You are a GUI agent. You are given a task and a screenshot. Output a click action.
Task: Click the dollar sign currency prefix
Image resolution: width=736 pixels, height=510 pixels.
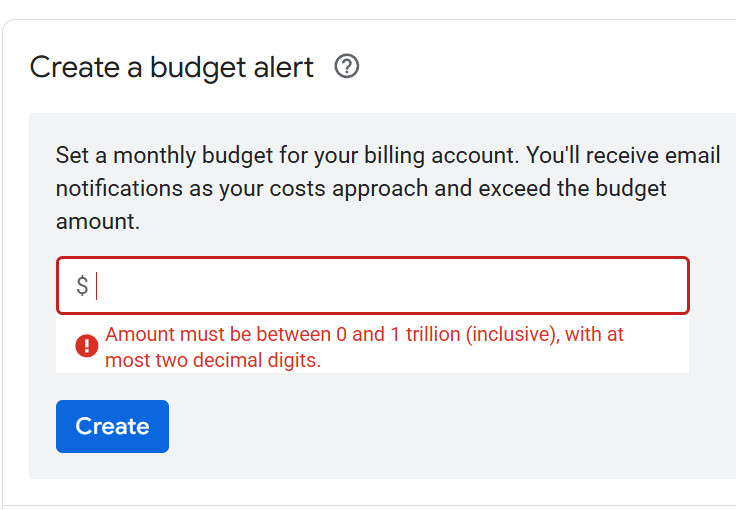point(82,285)
